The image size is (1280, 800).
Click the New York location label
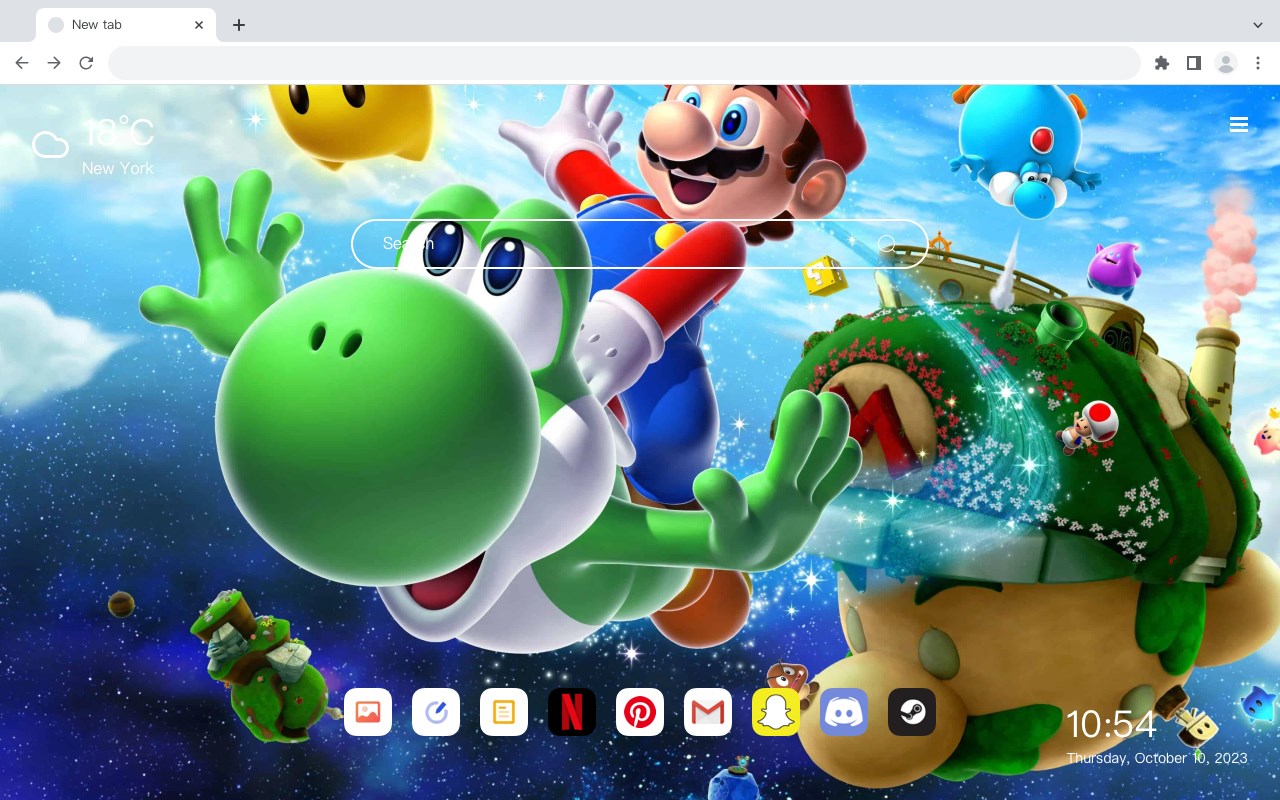(118, 168)
